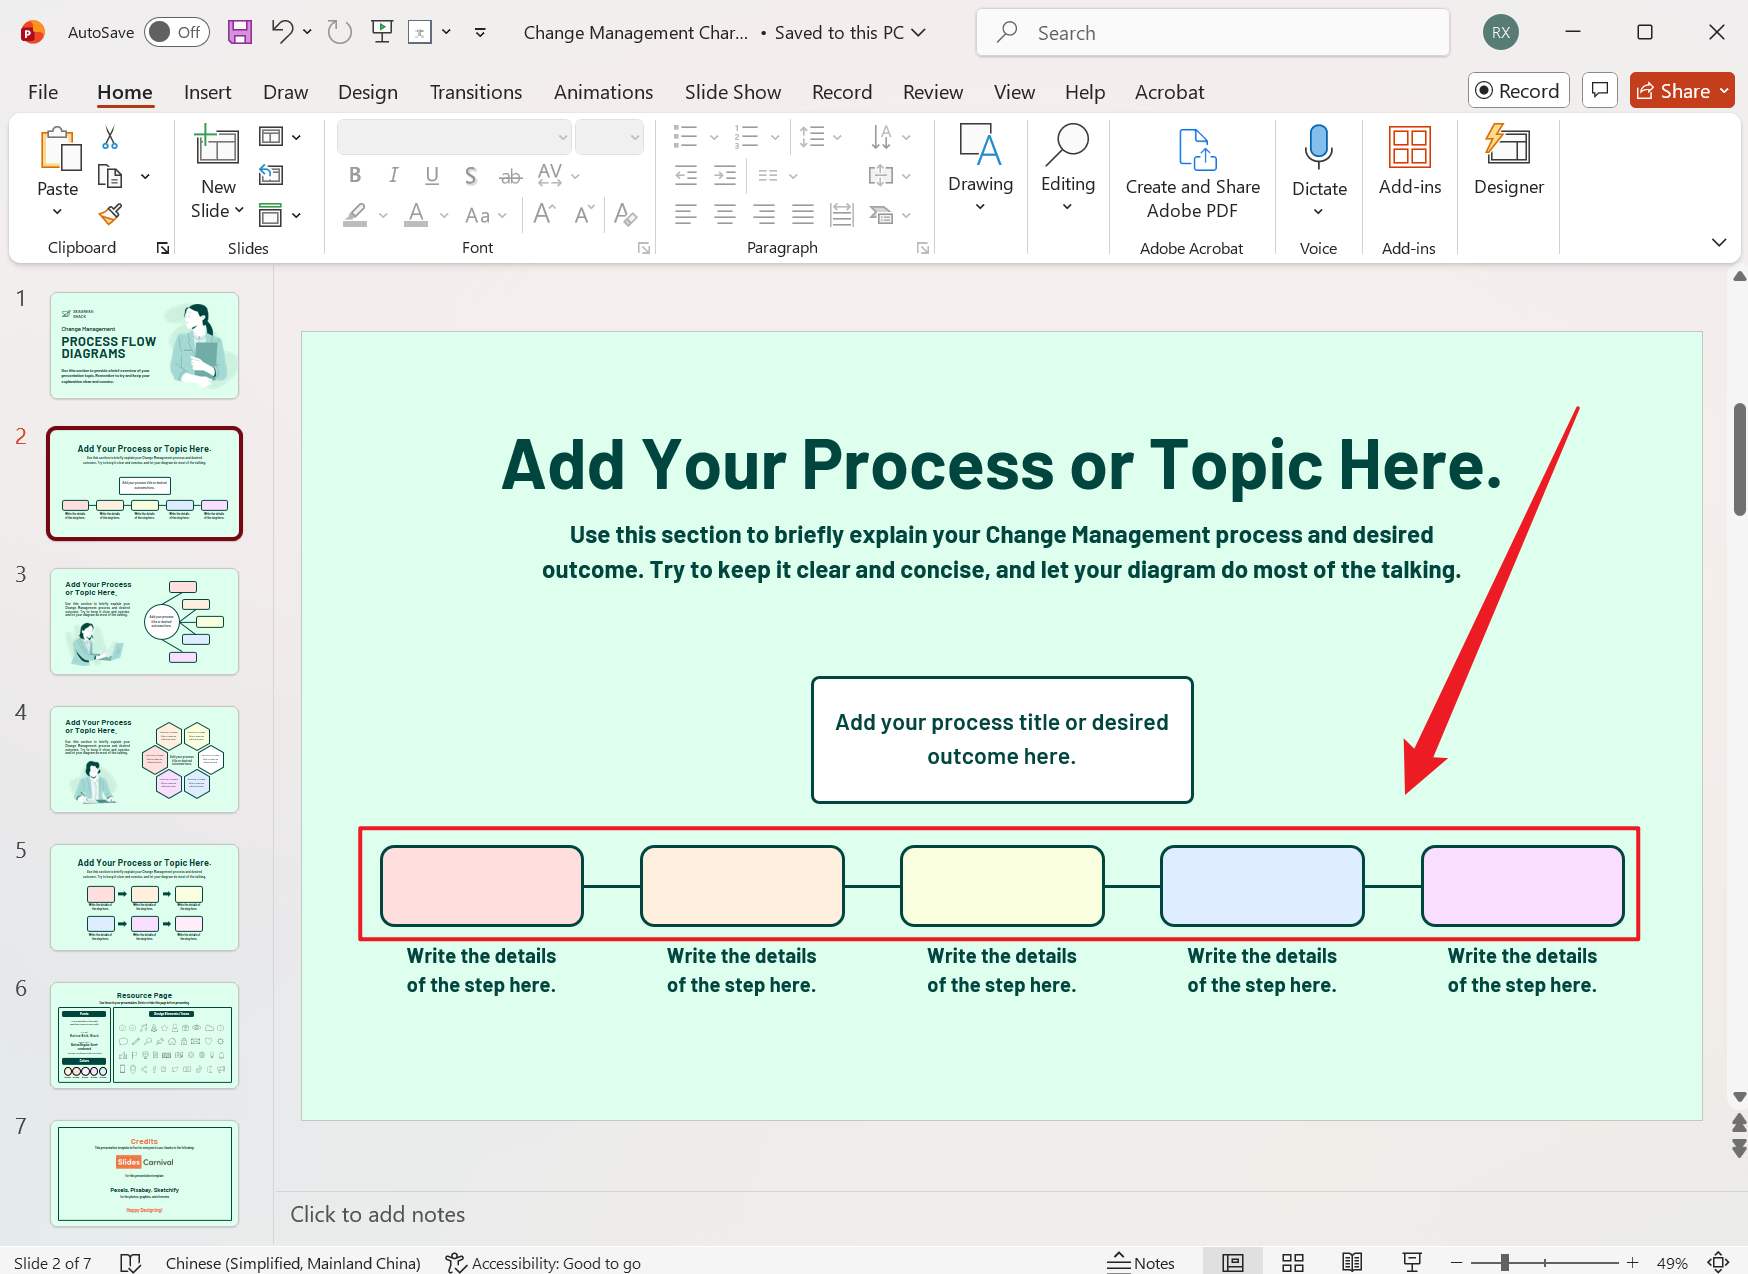Screen dimensions: 1748x1274
Task: Switch to Slide Sorter view
Action: (x=1292, y=1263)
